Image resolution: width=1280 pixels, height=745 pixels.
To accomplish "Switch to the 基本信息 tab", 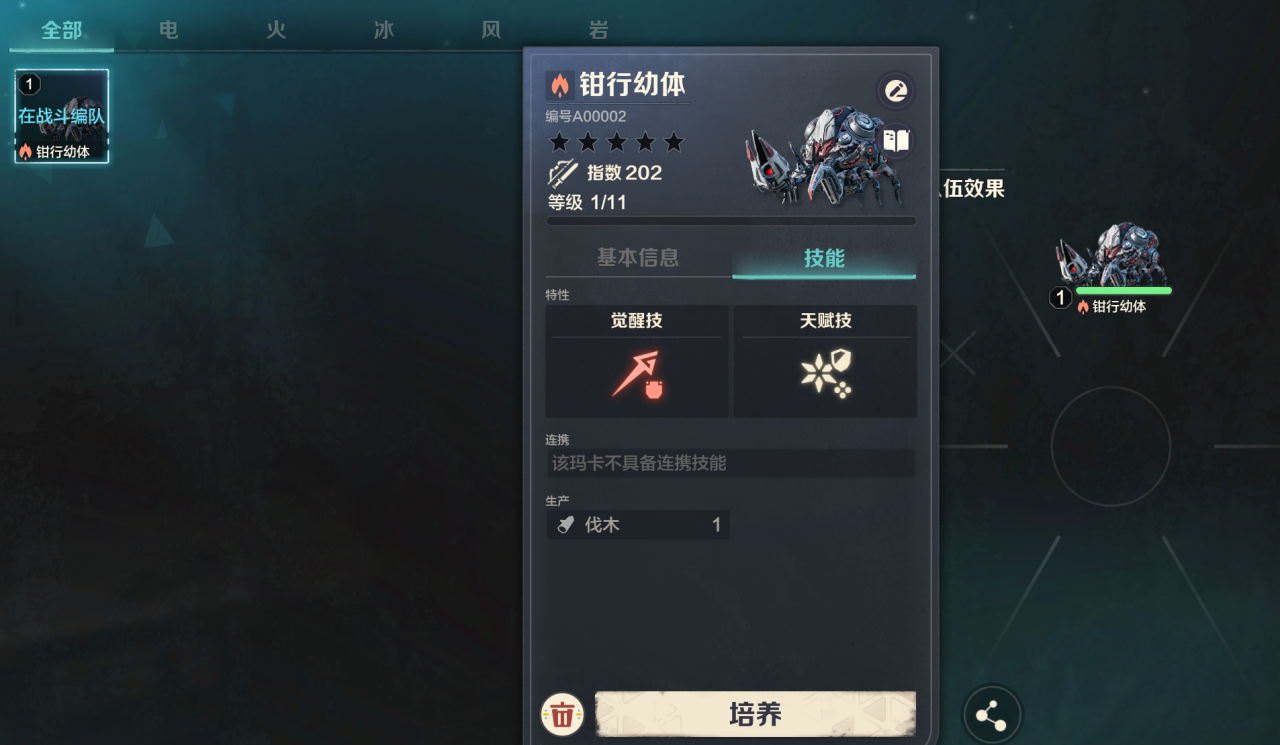I will [x=638, y=258].
